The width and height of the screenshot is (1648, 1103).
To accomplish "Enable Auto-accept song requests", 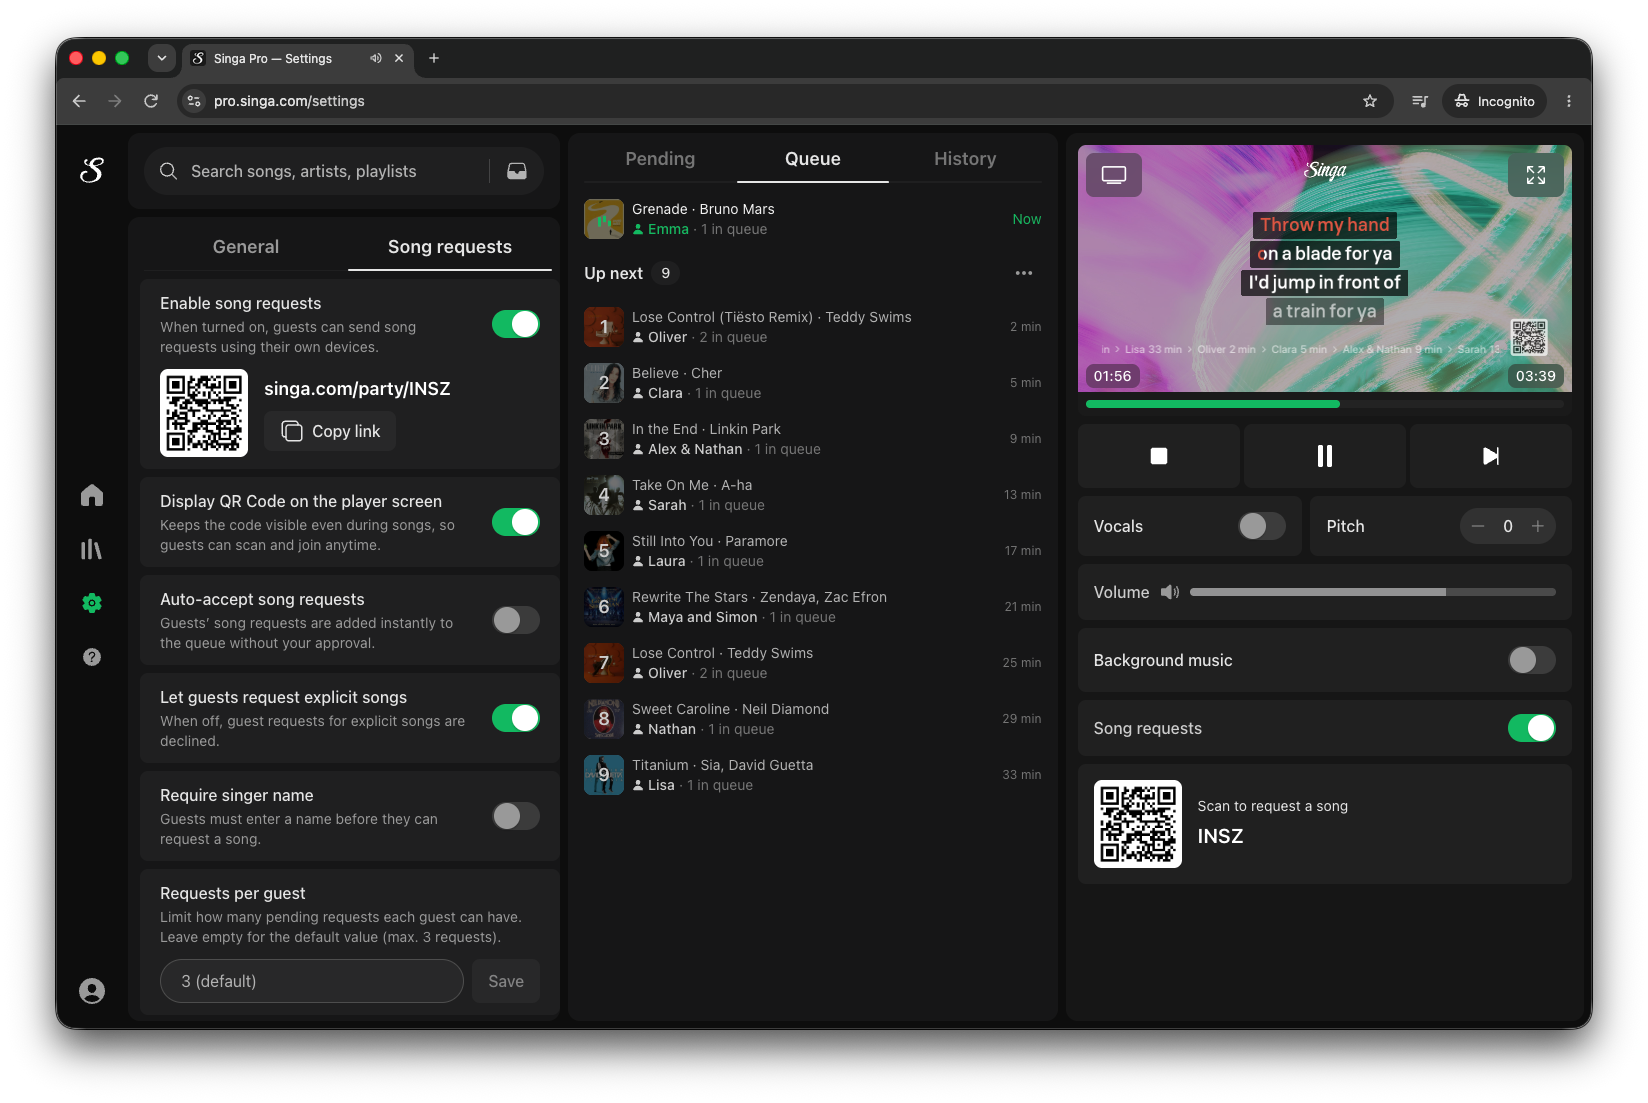I will click(516, 620).
